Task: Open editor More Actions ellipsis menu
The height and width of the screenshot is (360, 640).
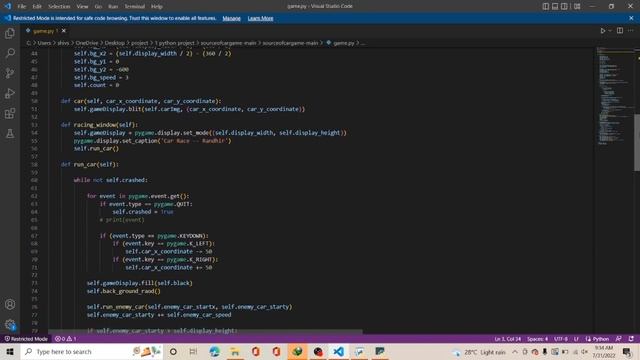Action: point(631,31)
